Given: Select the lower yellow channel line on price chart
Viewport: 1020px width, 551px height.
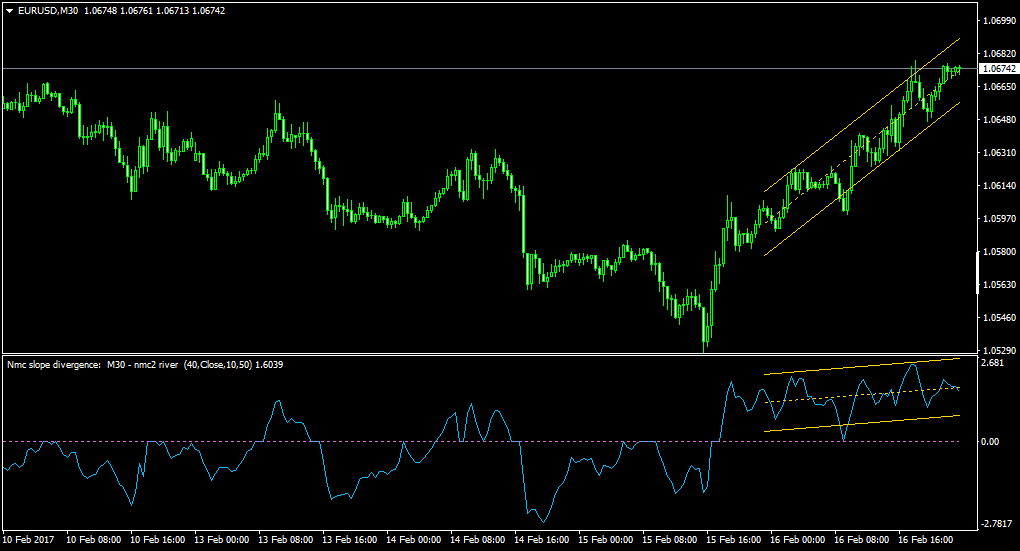Looking at the screenshot, I should coord(862,178).
